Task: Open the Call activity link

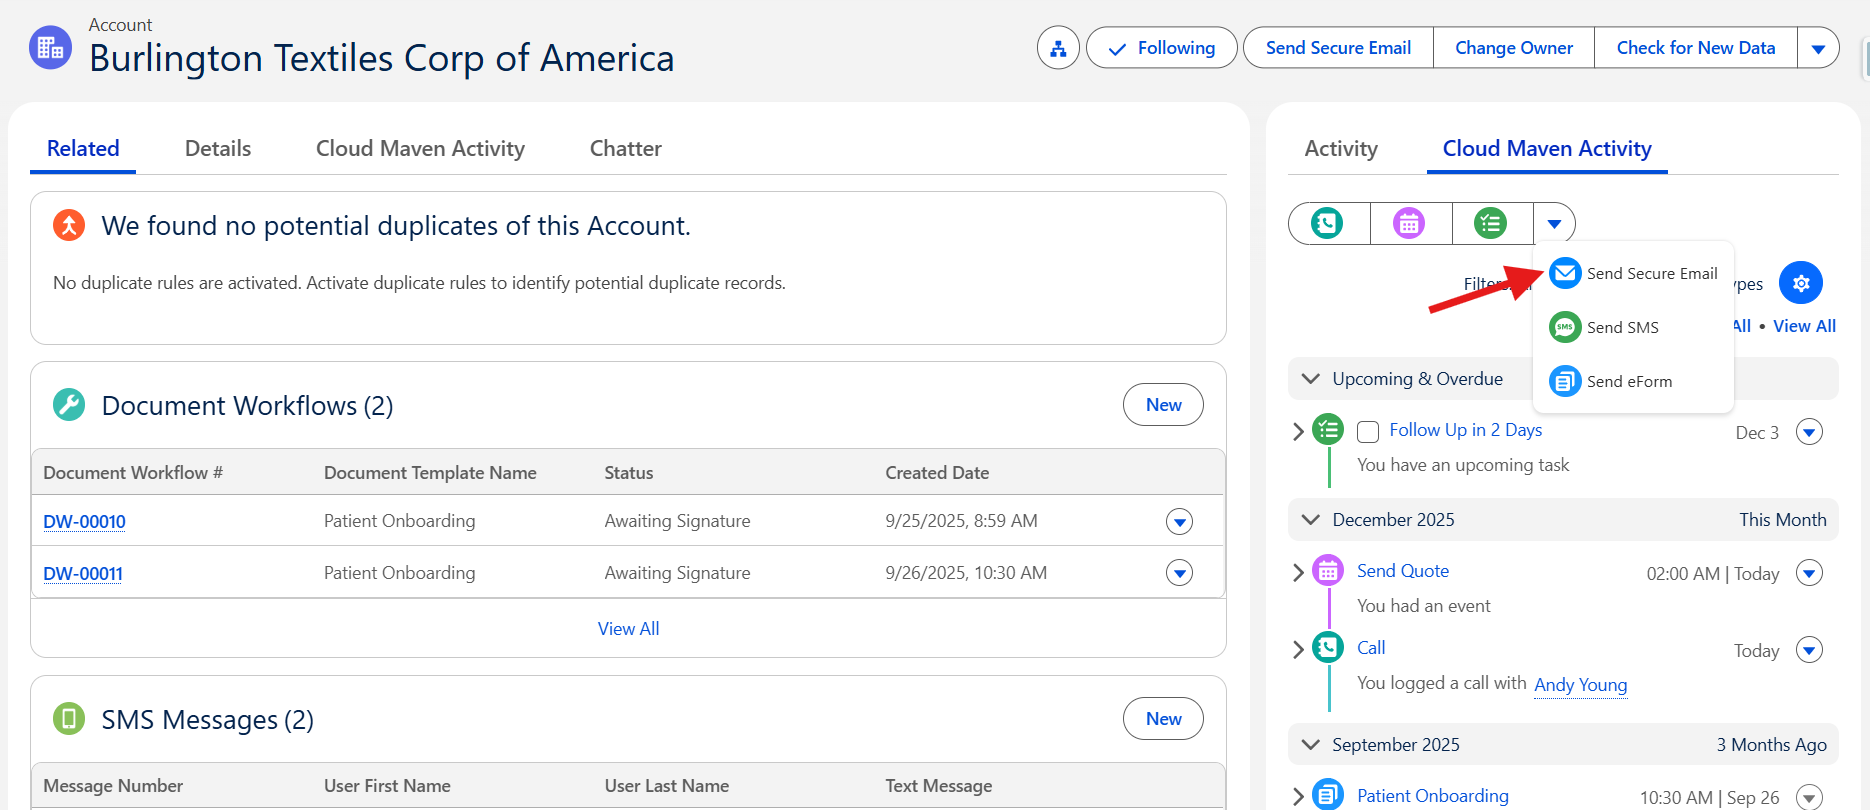Action: click(x=1371, y=648)
